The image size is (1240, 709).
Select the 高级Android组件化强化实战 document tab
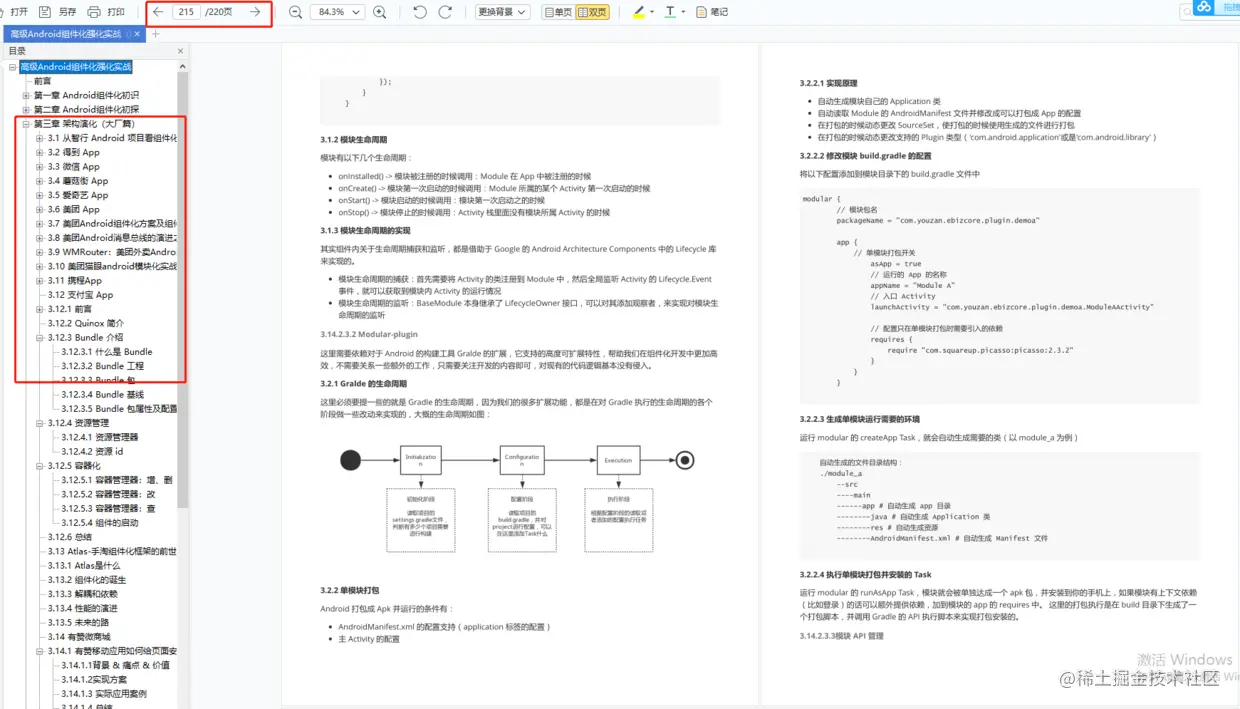65,34
